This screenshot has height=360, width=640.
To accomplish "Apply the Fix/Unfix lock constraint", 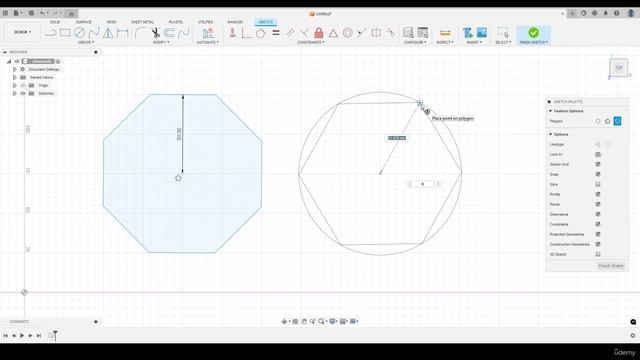I will point(319,33).
